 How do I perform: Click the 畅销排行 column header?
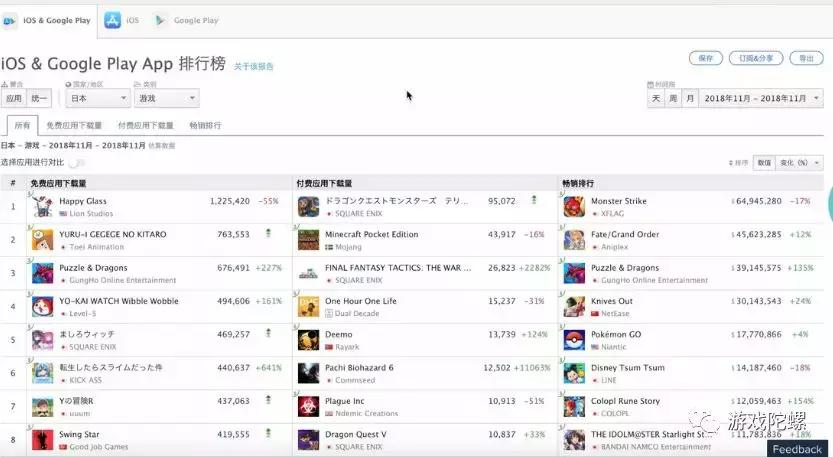(578, 183)
